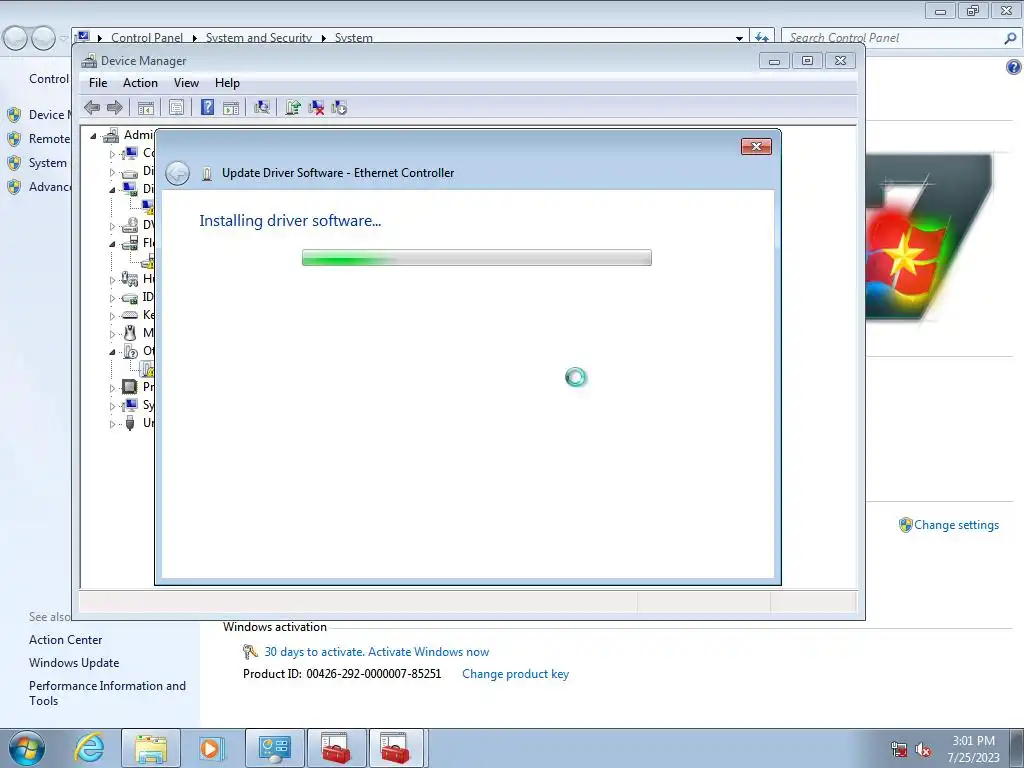Open Performance Information and Tools link
This screenshot has width=1024, height=768.
point(107,693)
